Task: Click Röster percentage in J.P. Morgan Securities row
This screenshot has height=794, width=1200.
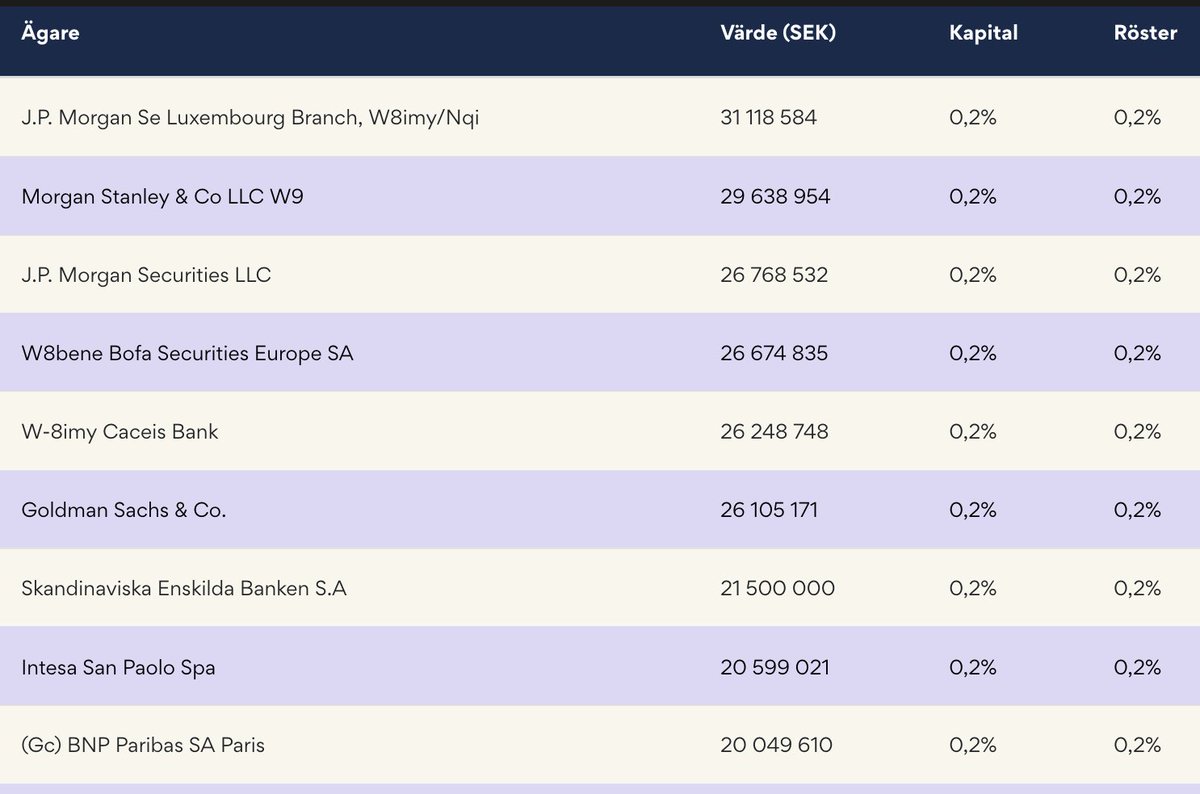Action: [1137, 275]
